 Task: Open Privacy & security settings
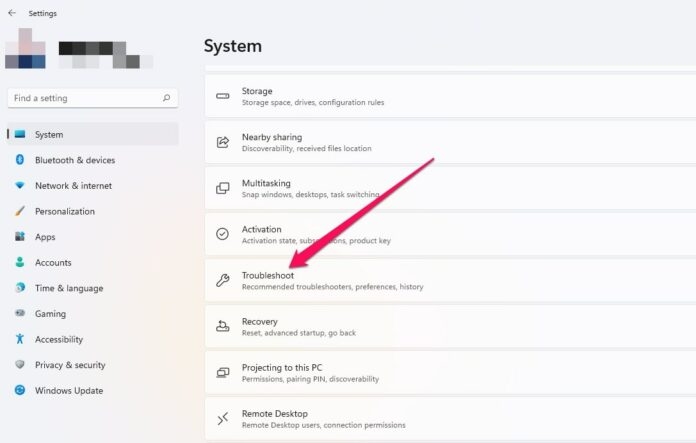click(69, 365)
